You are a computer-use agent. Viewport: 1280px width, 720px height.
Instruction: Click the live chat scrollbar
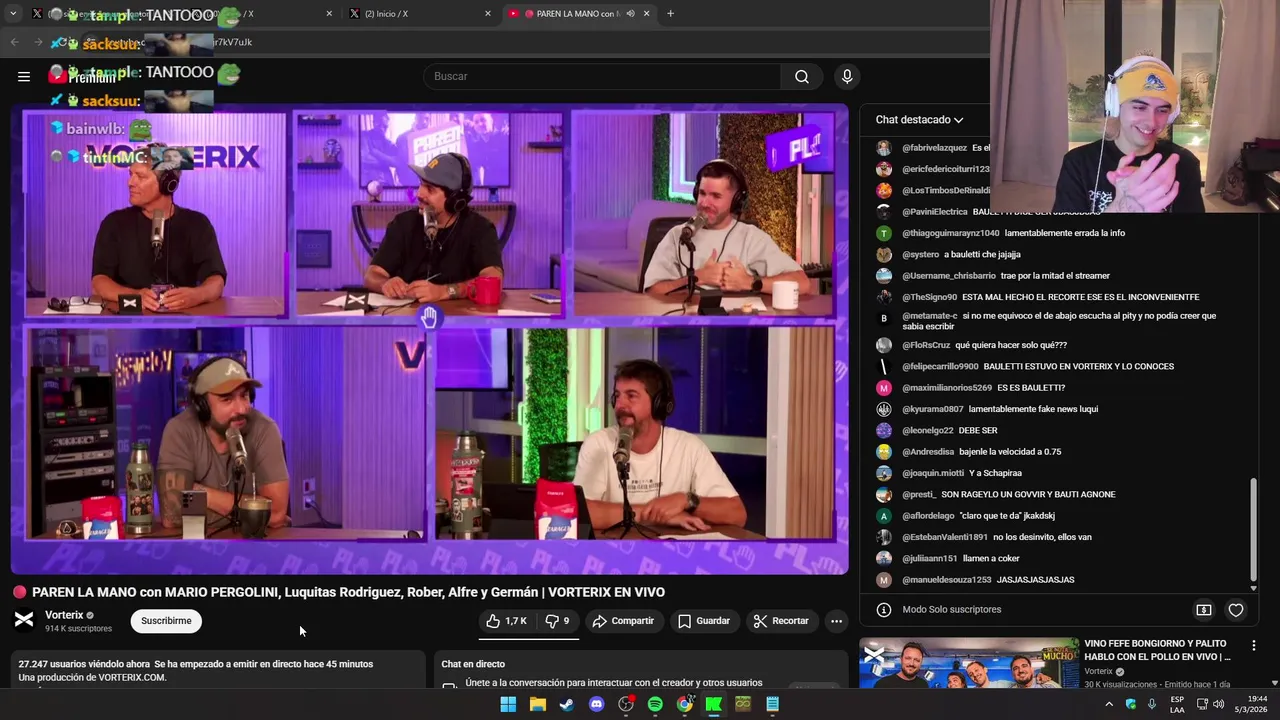[x=1253, y=530]
